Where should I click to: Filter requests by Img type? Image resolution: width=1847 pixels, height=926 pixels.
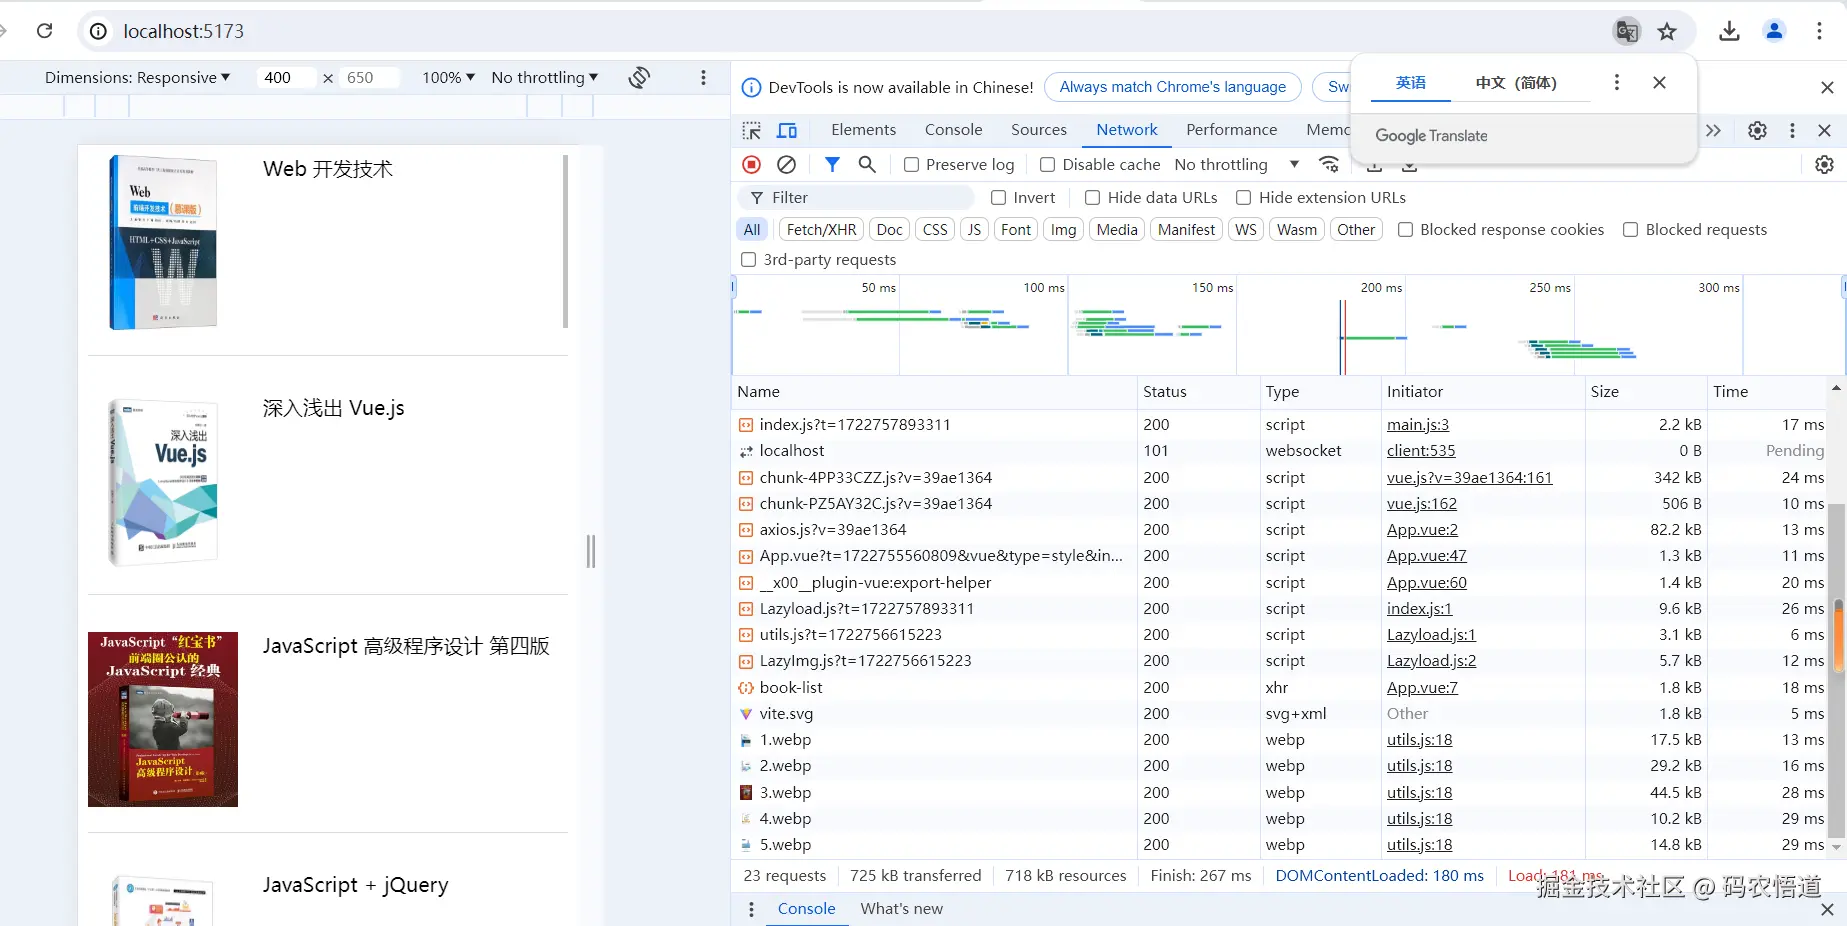point(1064,230)
